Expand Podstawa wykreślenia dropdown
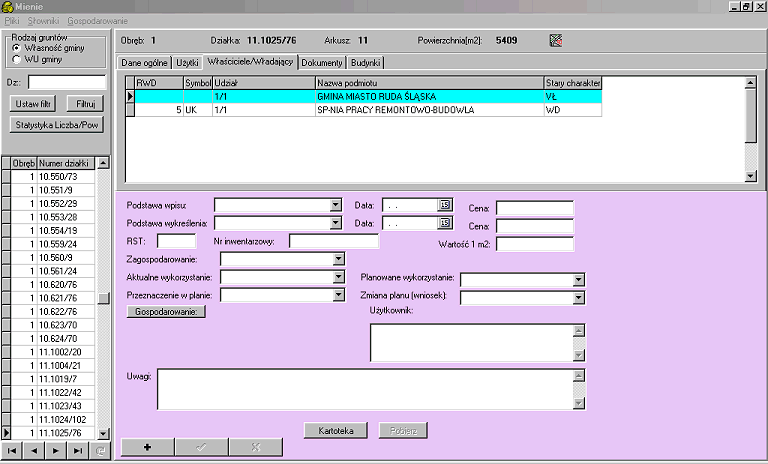This screenshot has width=768, height=464. [x=336, y=223]
